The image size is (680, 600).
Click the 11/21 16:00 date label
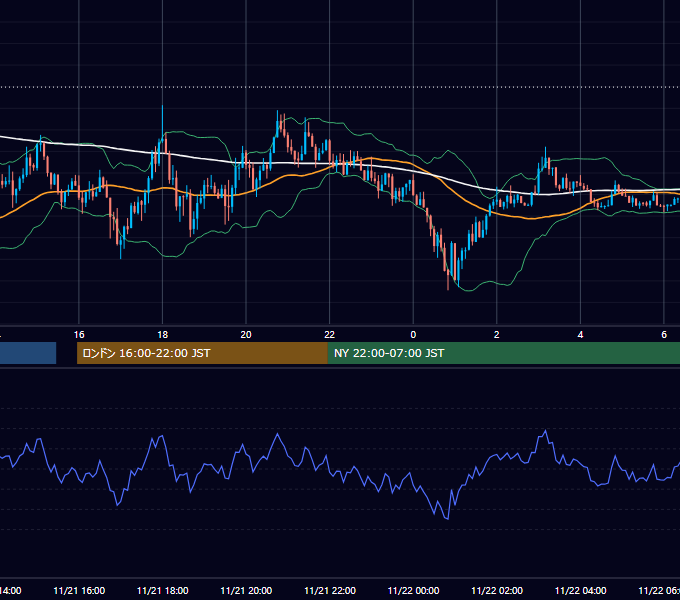click(79, 590)
